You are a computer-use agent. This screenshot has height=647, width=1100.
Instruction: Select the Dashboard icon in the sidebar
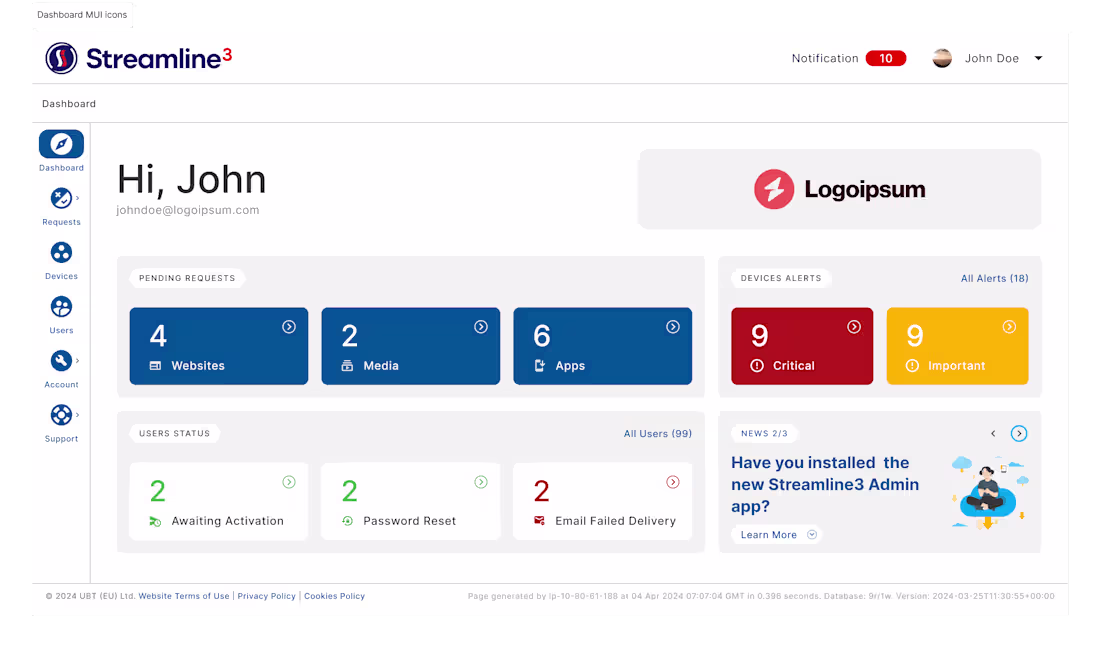(x=61, y=145)
